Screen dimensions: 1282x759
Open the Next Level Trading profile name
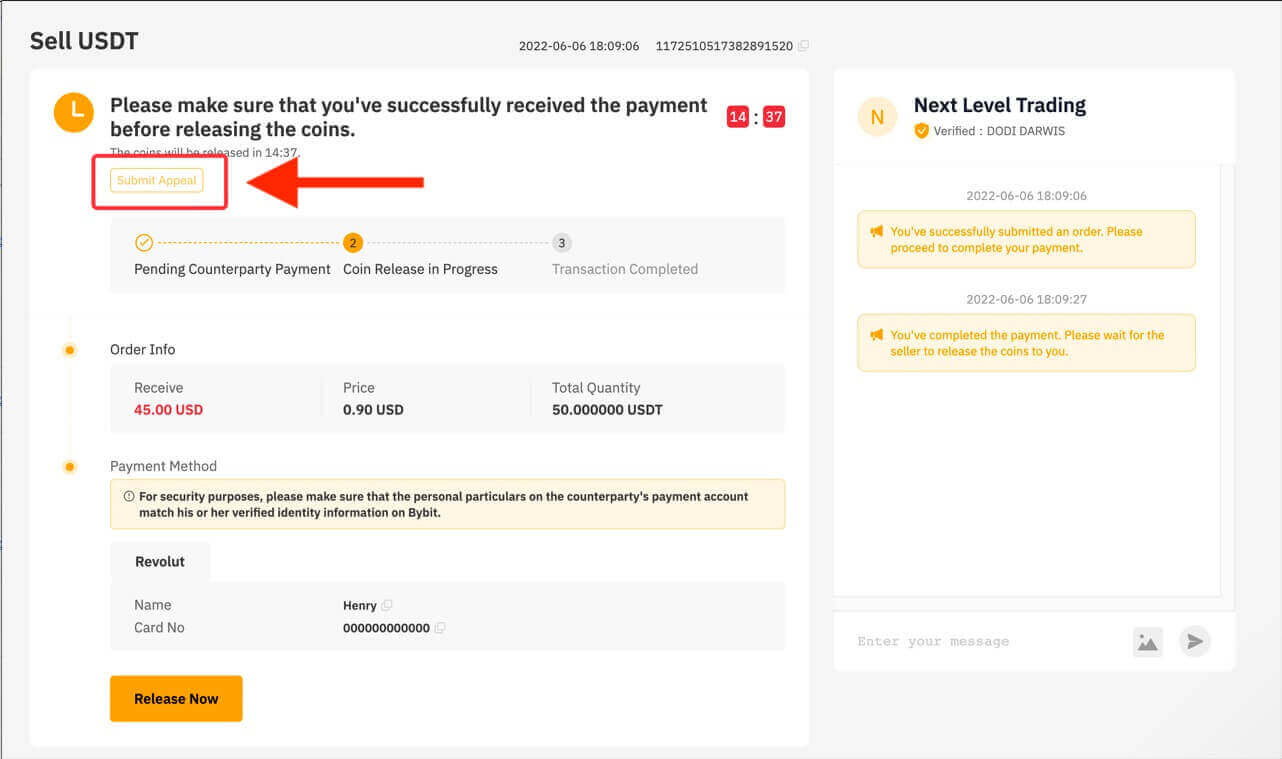click(x=999, y=104)
